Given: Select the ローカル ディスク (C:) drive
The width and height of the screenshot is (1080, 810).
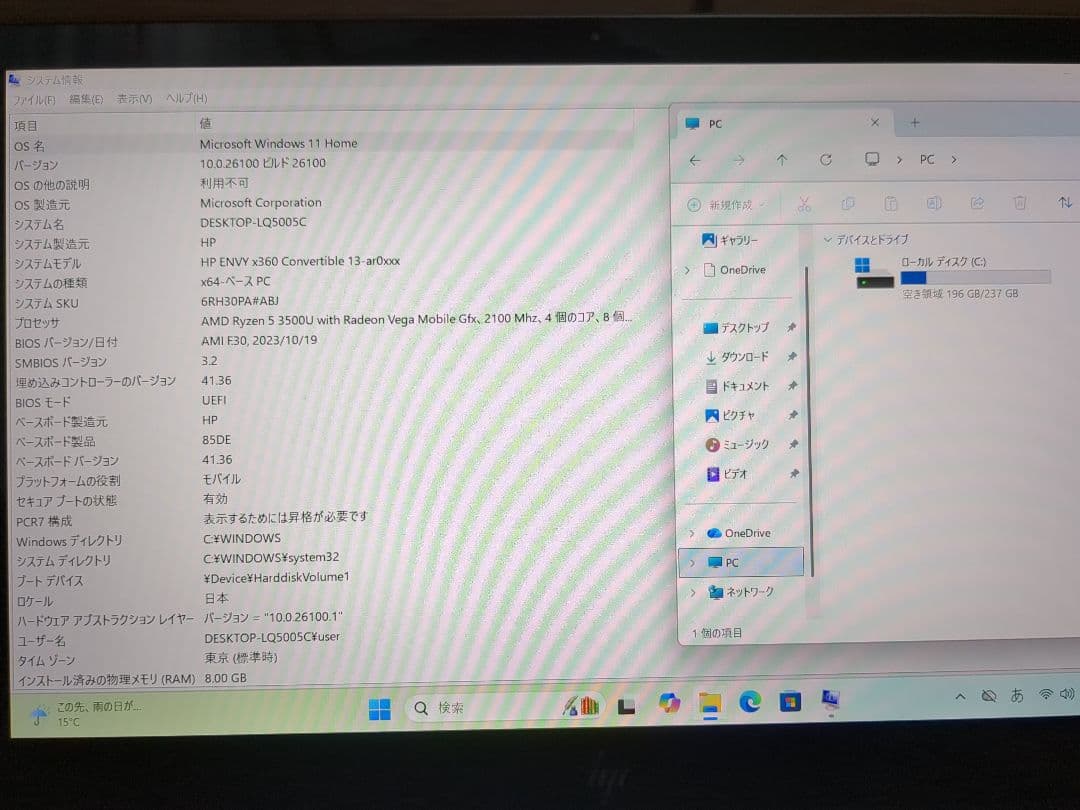Looking at the screenshot, I should [x=952, y=276].
